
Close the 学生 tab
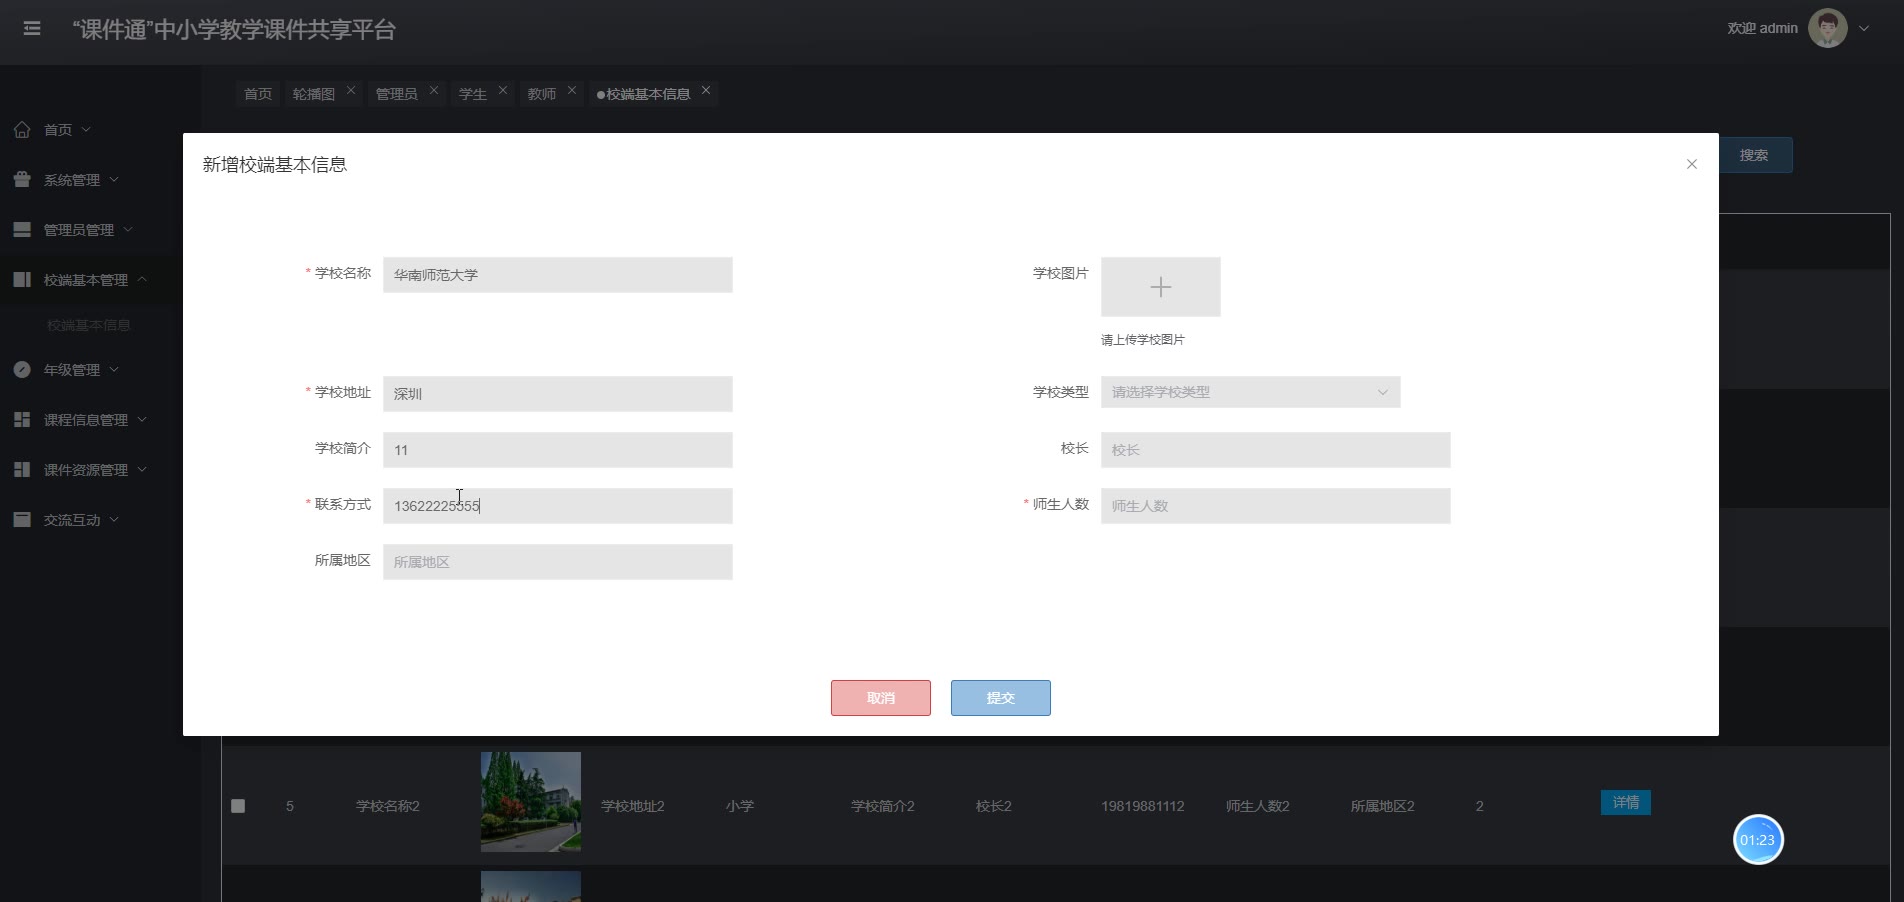[503, 90]
